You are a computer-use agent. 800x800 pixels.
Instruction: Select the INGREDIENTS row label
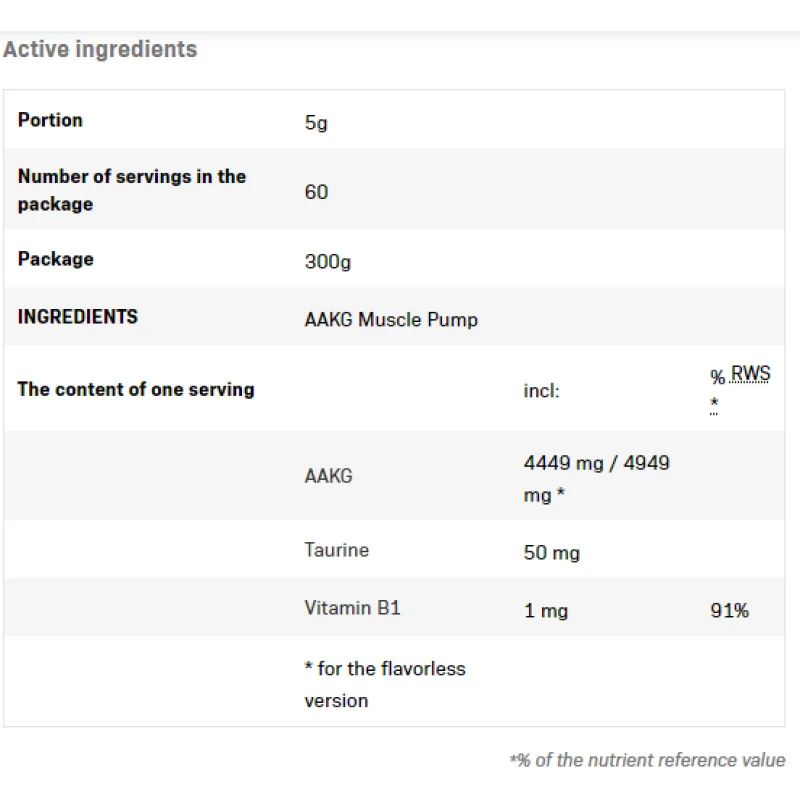tap(77, 317)
